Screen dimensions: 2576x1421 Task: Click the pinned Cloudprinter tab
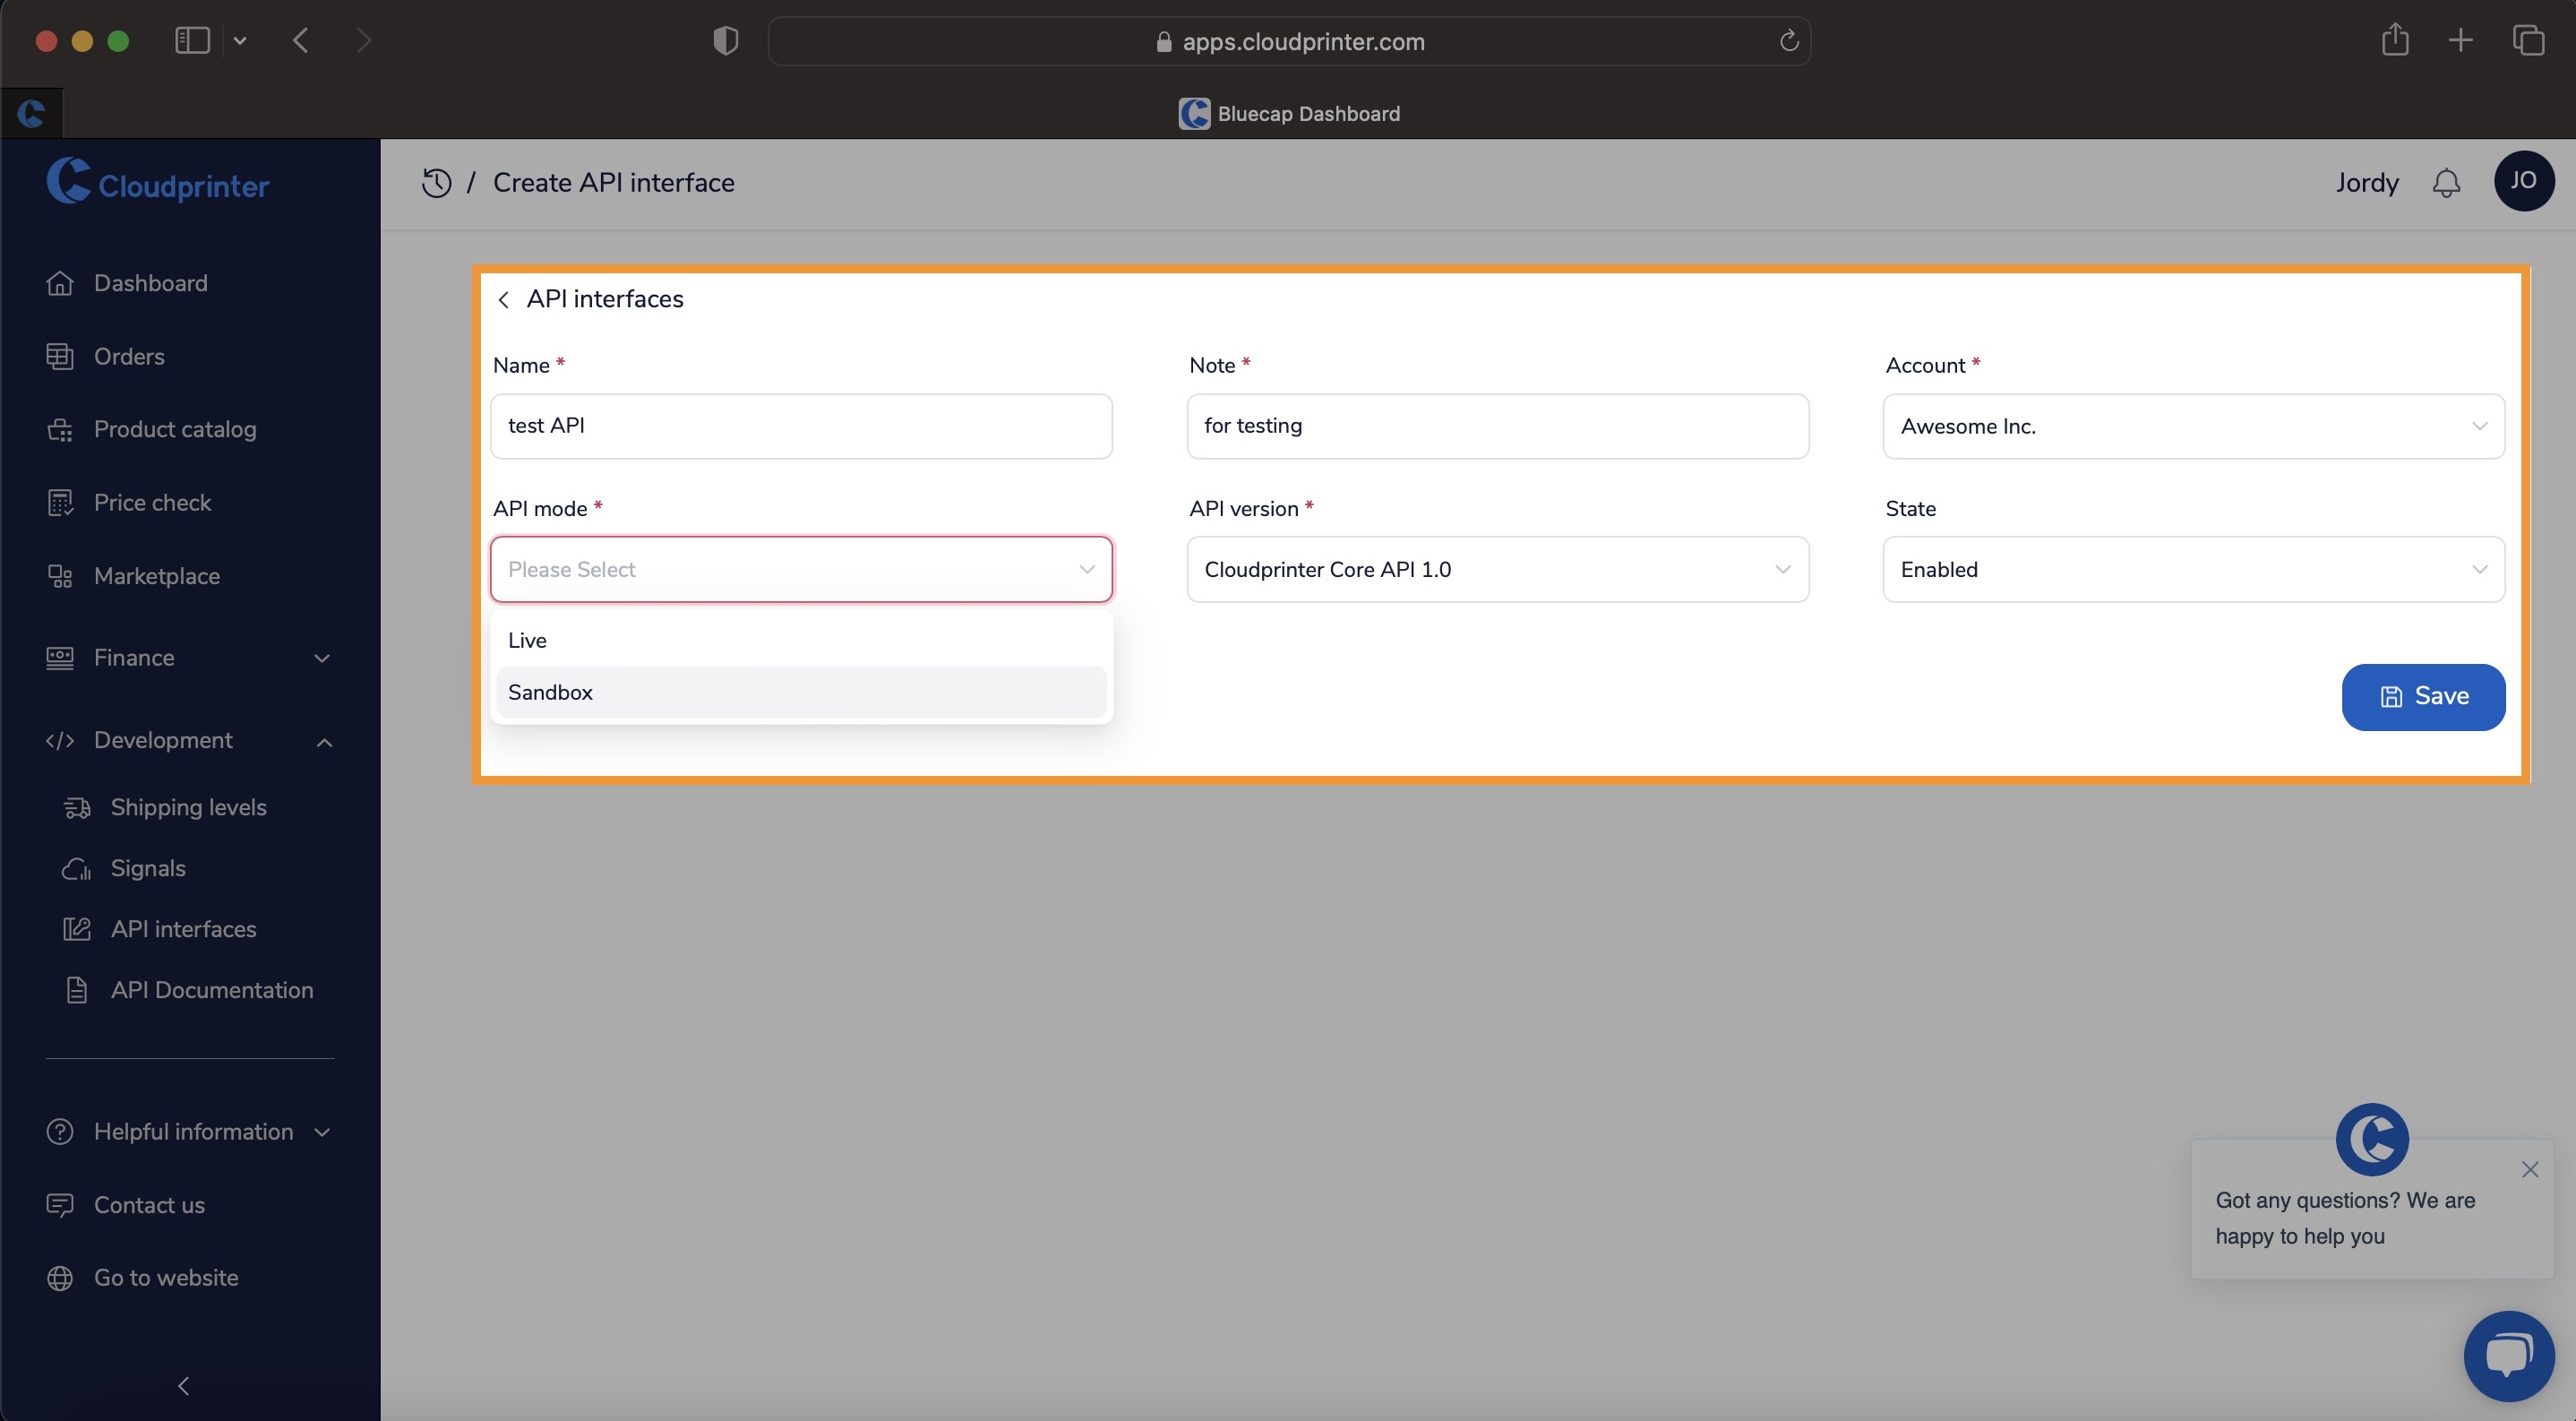(x=31, y=113)
